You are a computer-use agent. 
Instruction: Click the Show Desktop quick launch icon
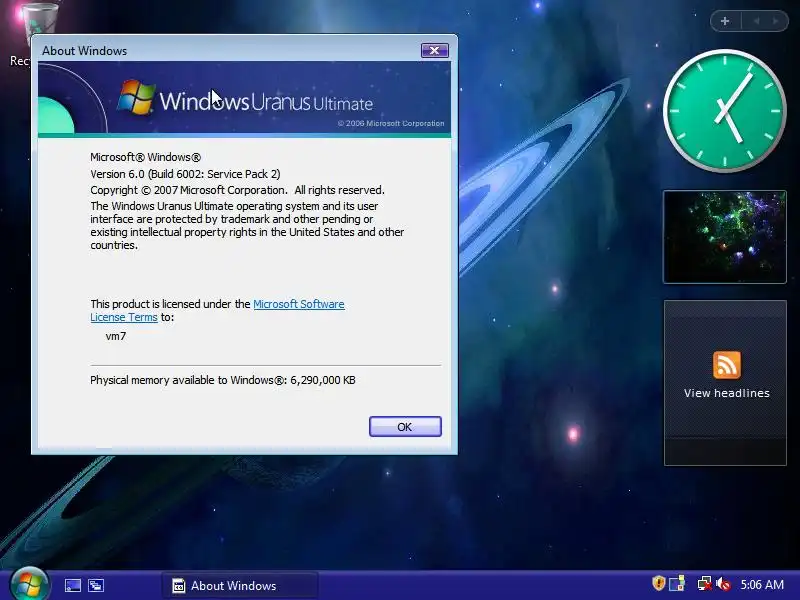[72, 585]
